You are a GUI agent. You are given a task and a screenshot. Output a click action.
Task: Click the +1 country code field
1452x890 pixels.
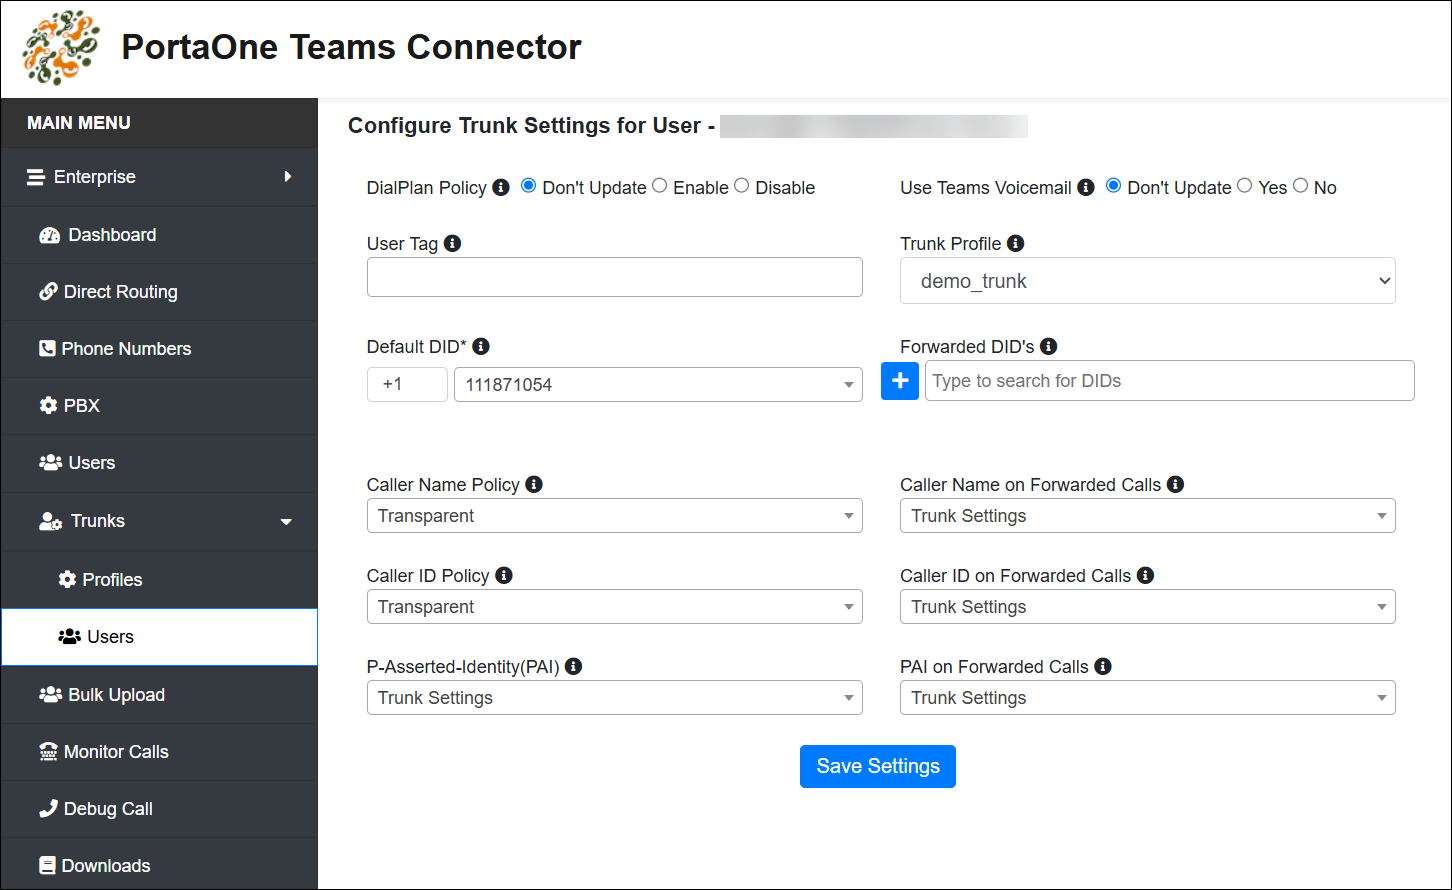[407, 384]
